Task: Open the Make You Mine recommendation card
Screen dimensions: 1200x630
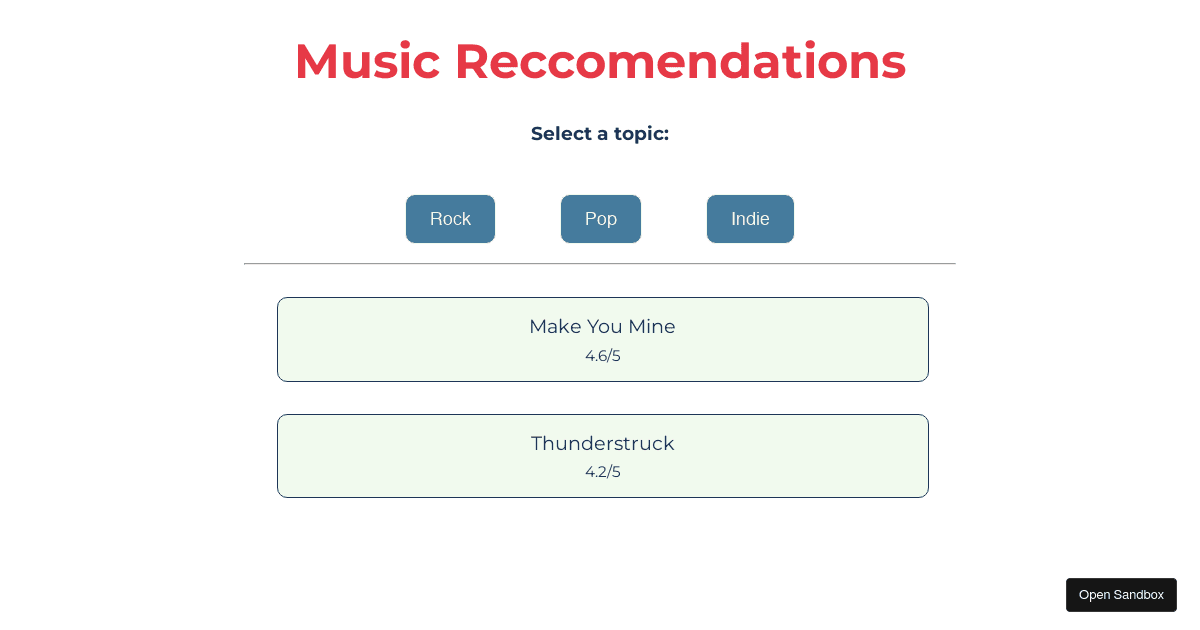Action: (602, 338)
